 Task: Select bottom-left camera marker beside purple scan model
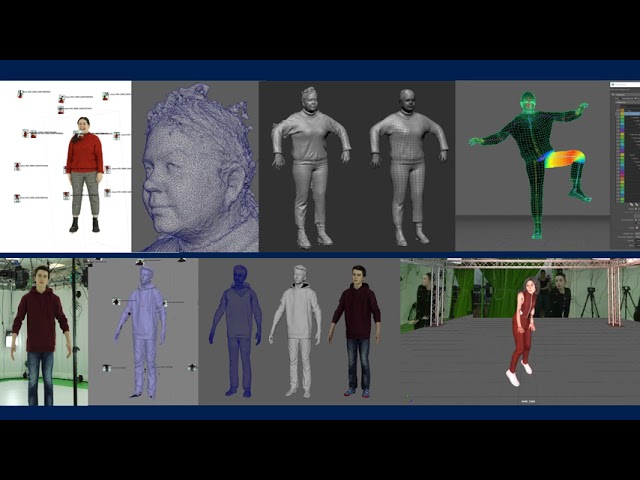[x=105, y=367]
